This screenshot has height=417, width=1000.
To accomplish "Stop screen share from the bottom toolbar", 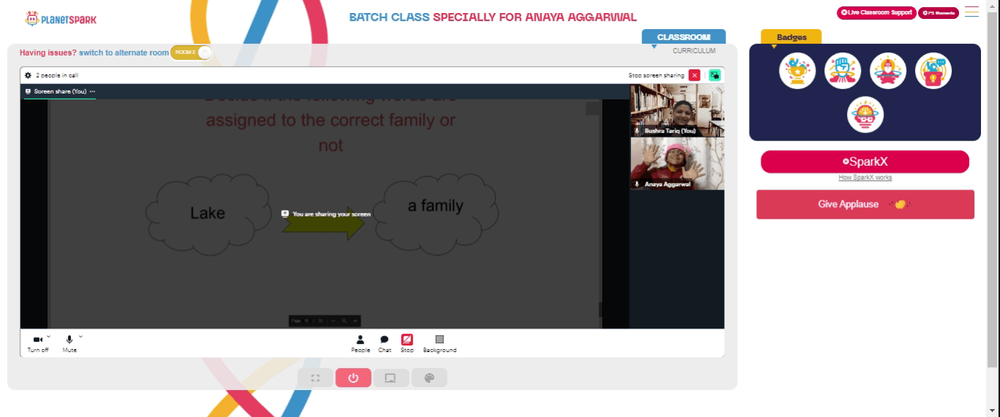I will (x=407, y=344).
